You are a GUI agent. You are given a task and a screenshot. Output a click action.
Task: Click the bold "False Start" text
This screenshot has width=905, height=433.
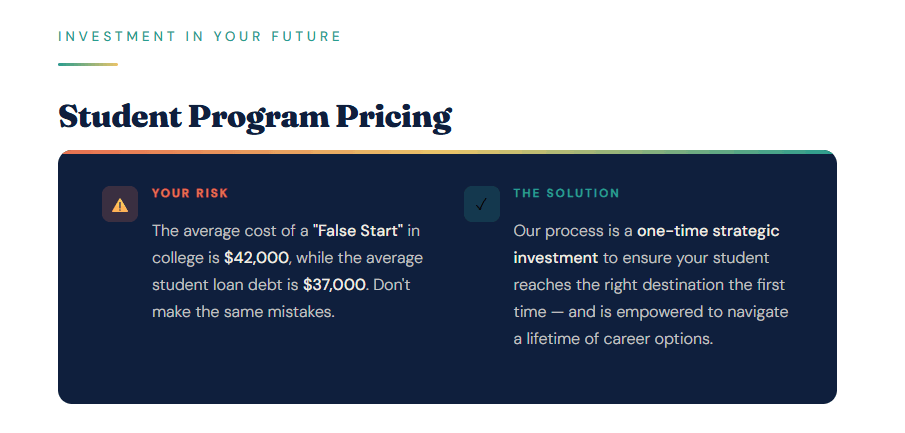point(358,231)
